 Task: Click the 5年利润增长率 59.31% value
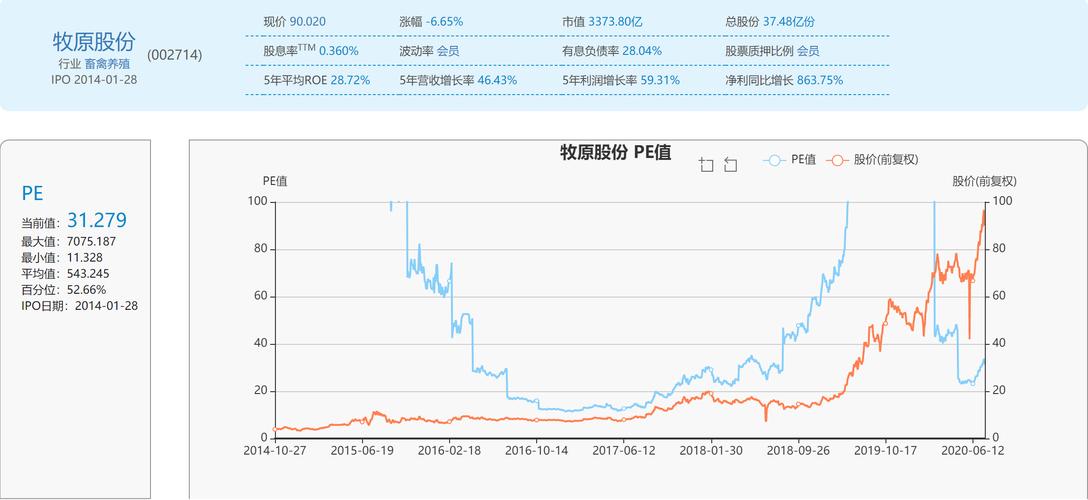click(x=659, y=80)
